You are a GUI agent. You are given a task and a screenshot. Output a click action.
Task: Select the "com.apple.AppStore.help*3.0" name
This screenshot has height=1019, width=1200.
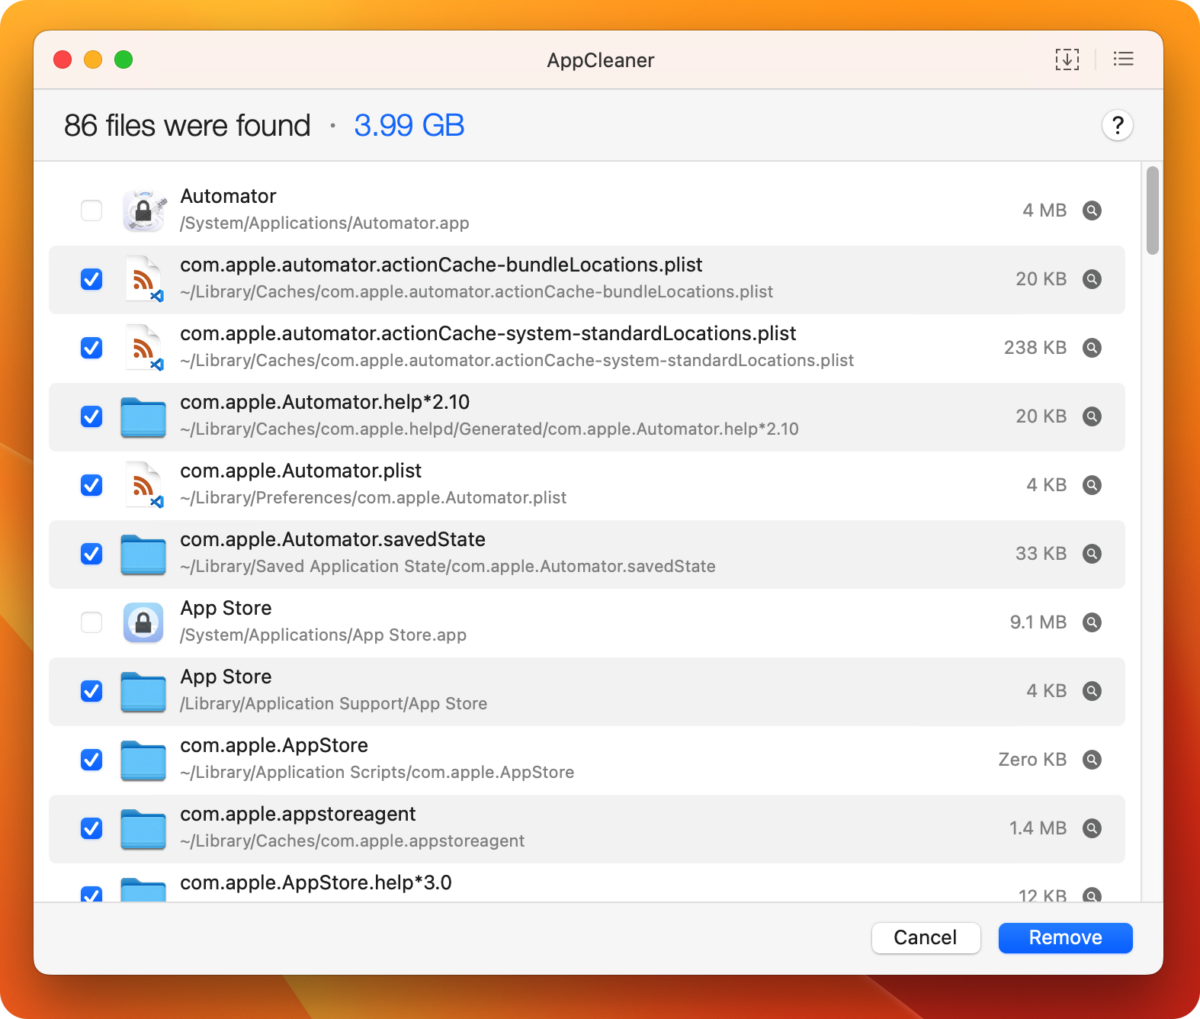[316, 883]
